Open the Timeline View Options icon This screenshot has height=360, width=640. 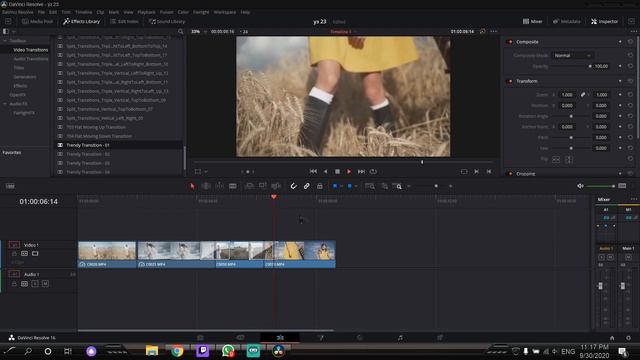(x=10, y=186)
